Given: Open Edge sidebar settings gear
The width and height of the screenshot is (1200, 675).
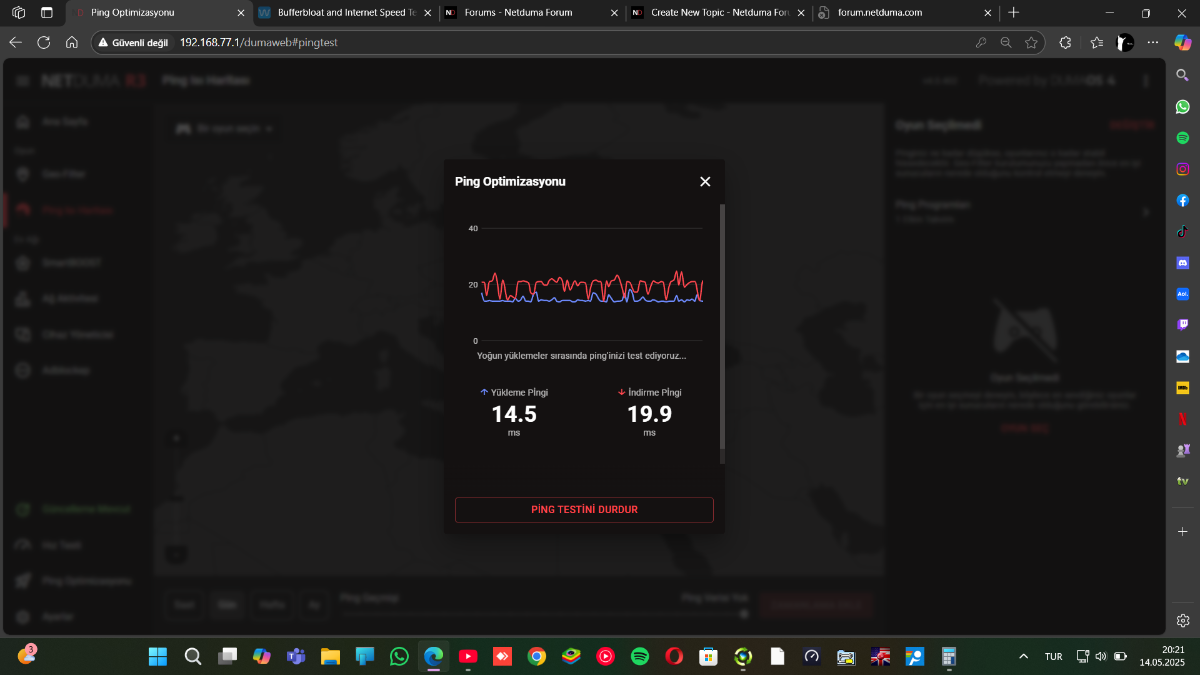Looking at the screenshot, I should click(x=1183, y=620).
